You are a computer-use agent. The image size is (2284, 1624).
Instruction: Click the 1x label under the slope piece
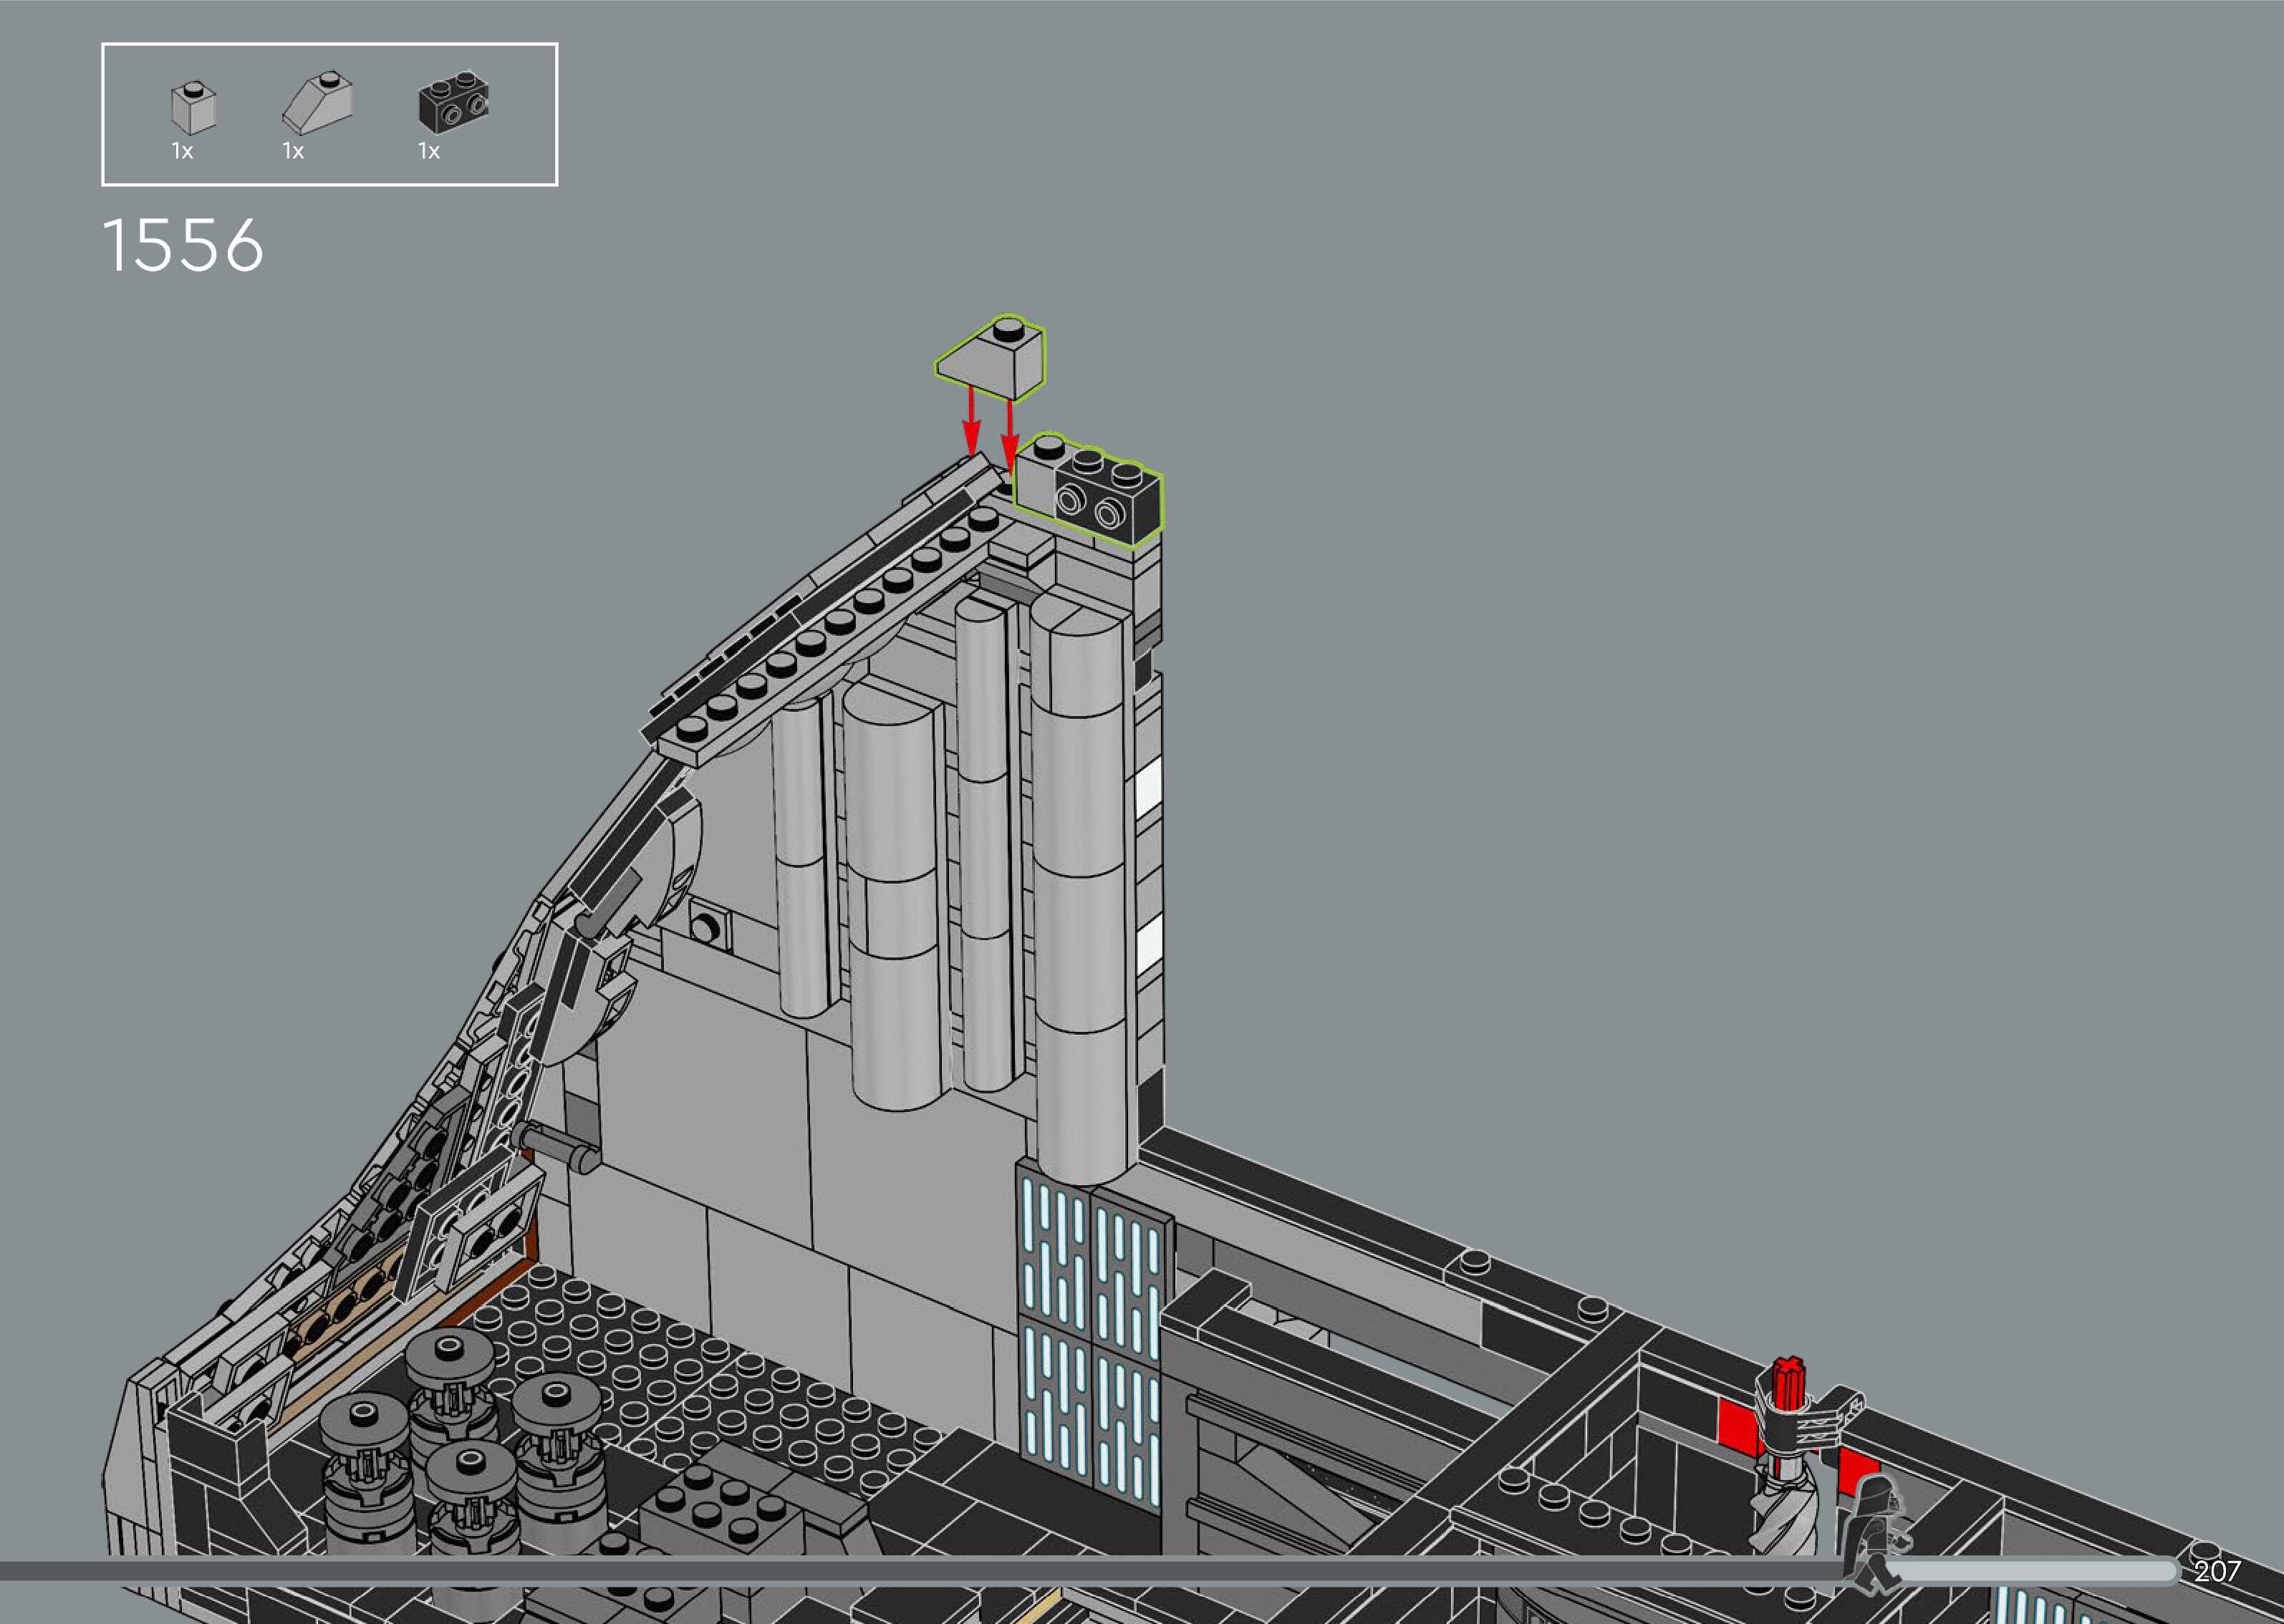pos(293,152)
